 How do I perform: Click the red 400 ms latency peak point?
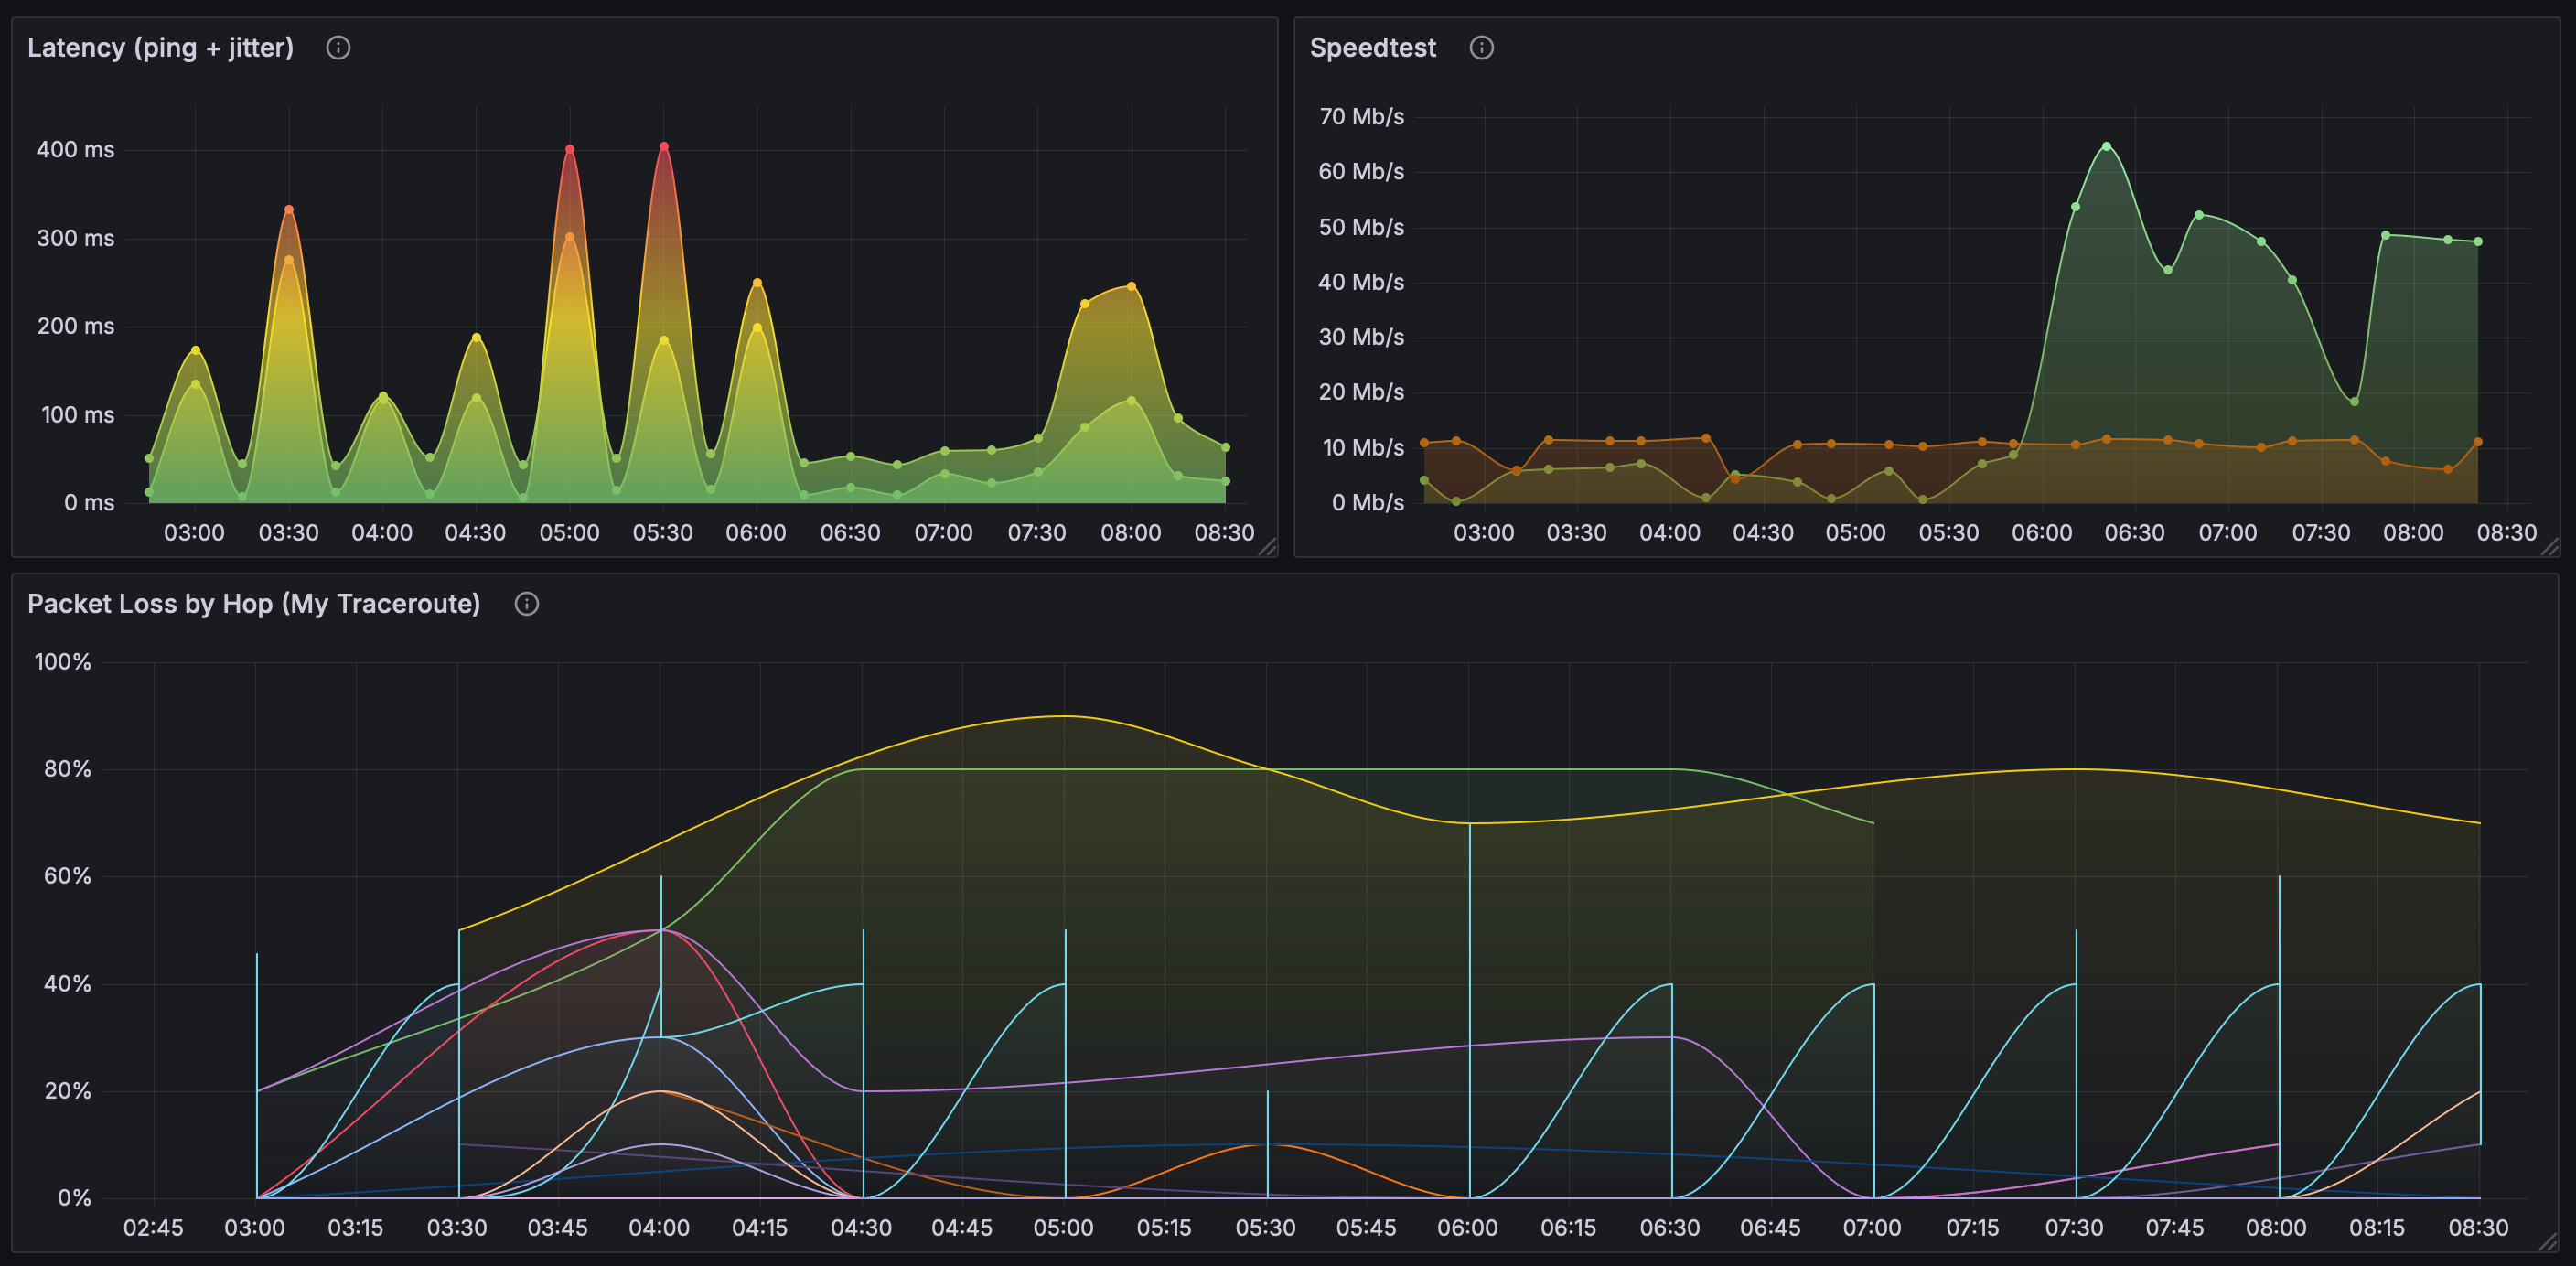569,148
